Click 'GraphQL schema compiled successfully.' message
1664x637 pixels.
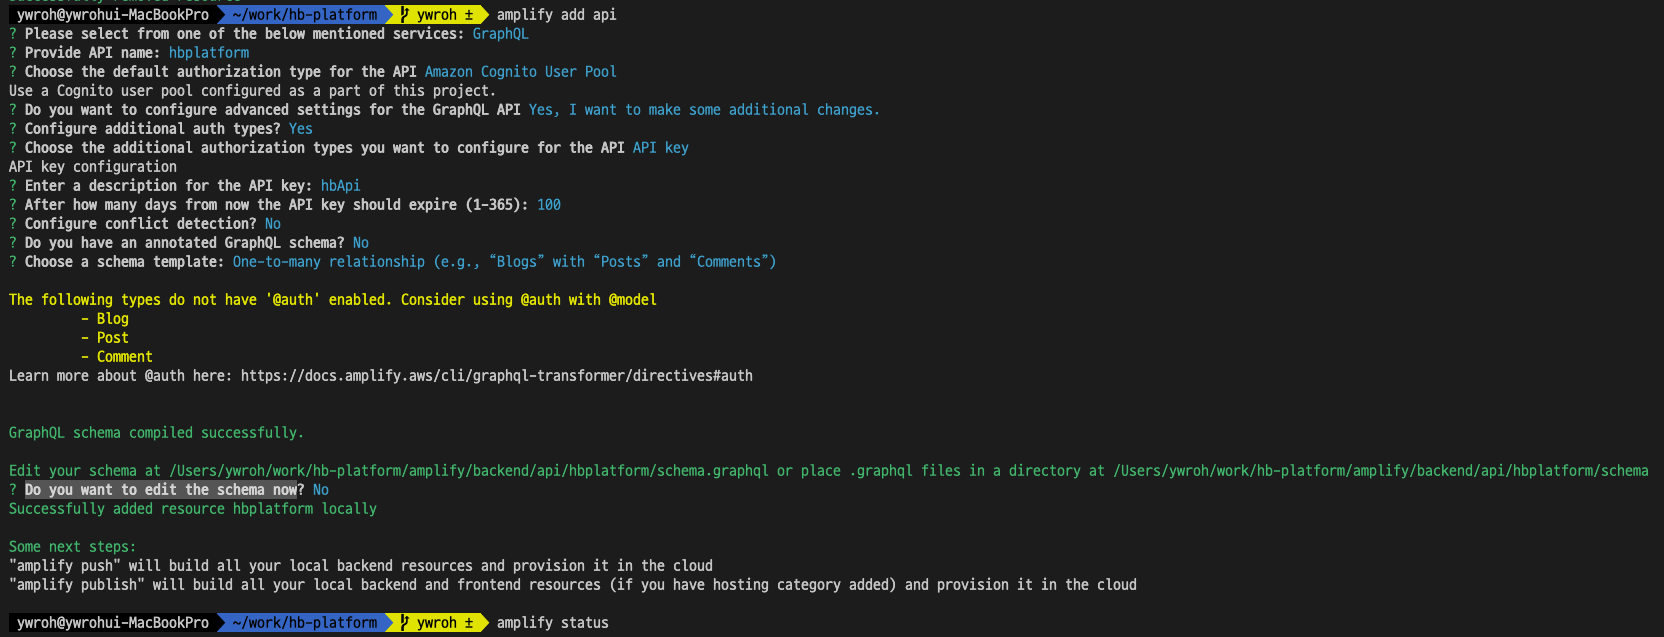point(157,433)
